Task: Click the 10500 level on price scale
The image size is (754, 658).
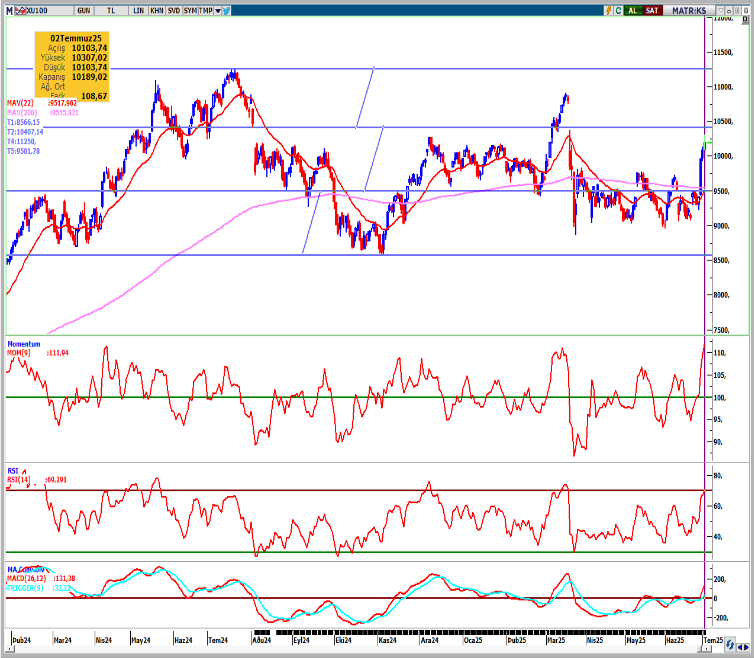Action: 724,122
